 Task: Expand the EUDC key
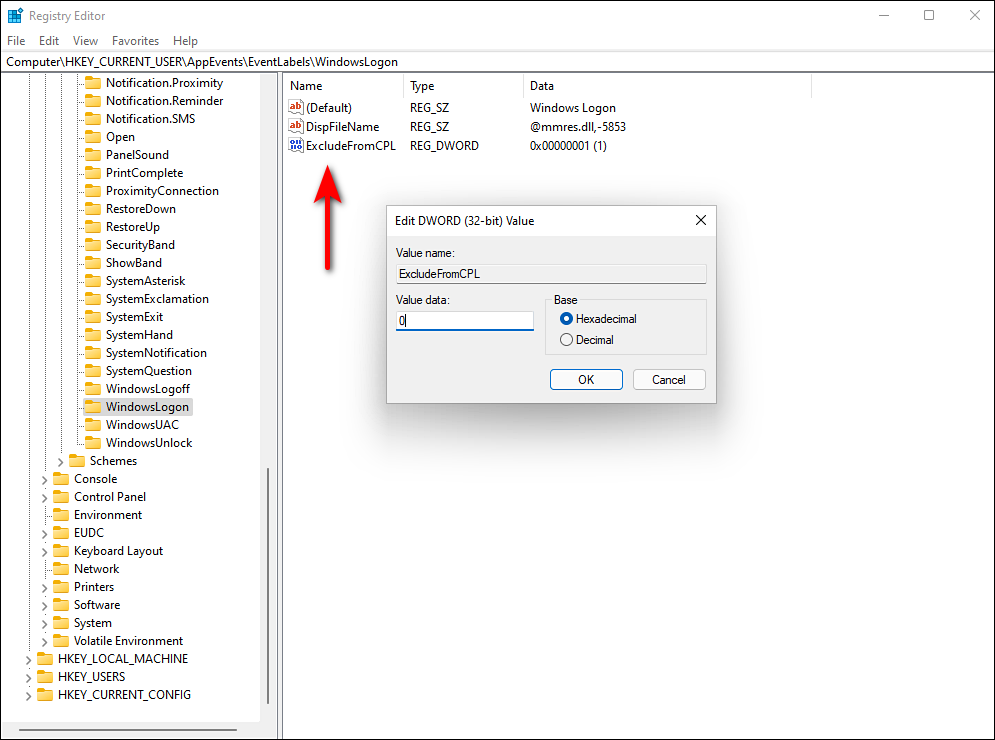click(x=44, y=534)
